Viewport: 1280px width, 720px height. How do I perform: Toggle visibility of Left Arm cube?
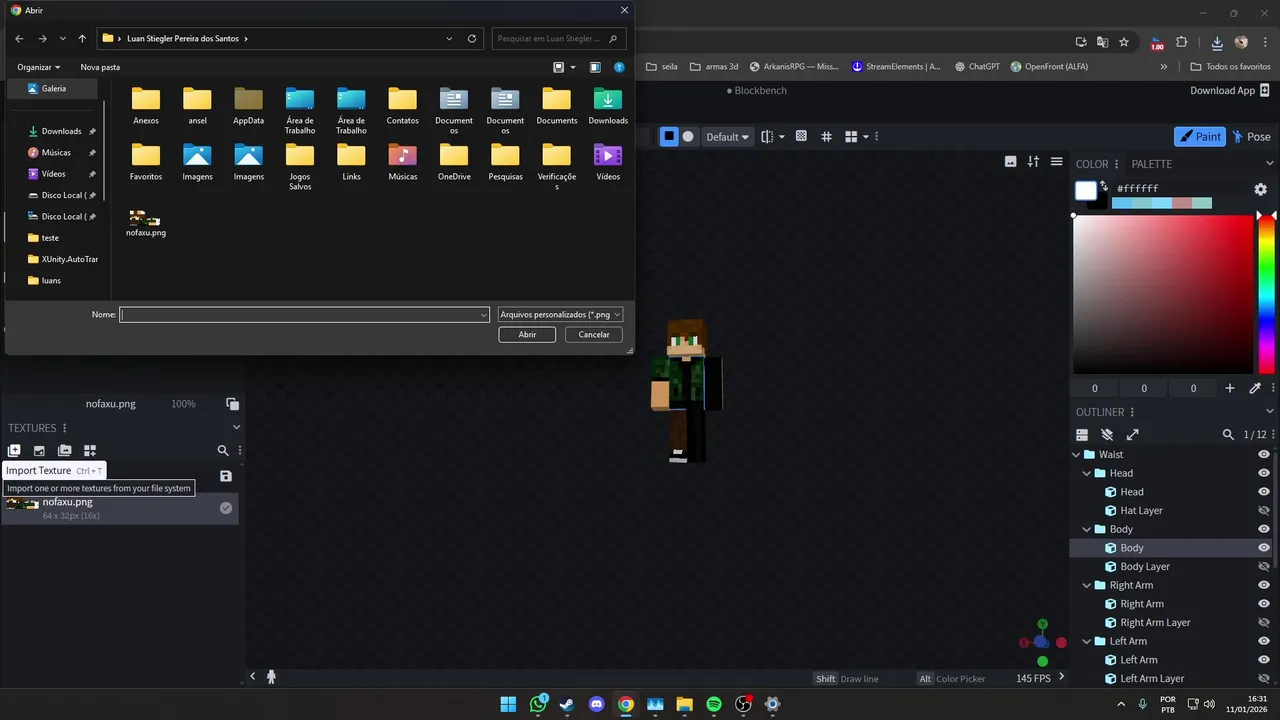click(x=1263, y=660)
